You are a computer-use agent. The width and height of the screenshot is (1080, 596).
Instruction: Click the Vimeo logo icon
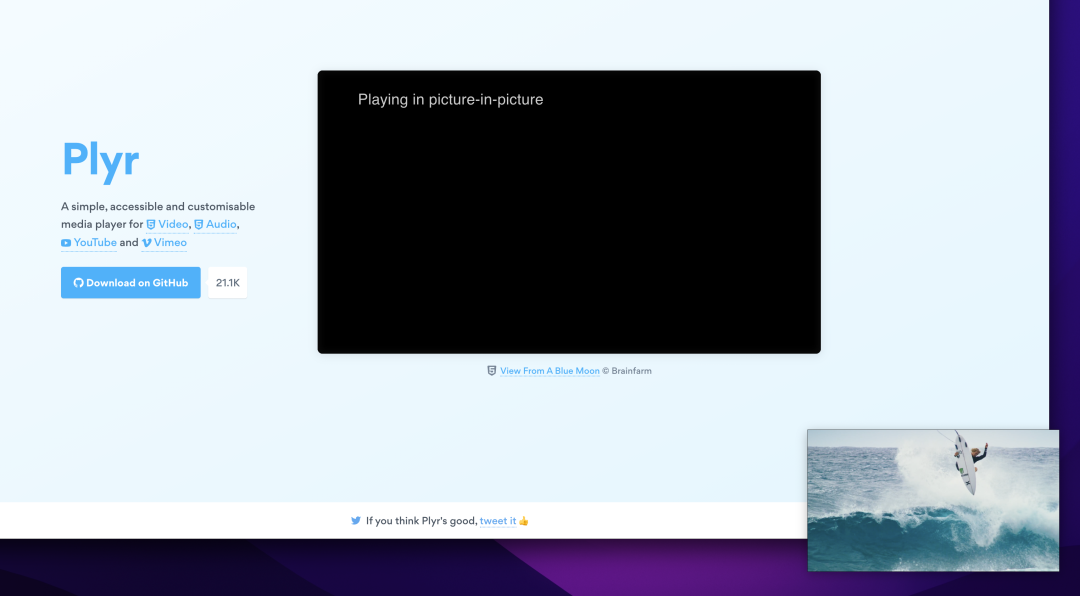(x=147, y=243)
